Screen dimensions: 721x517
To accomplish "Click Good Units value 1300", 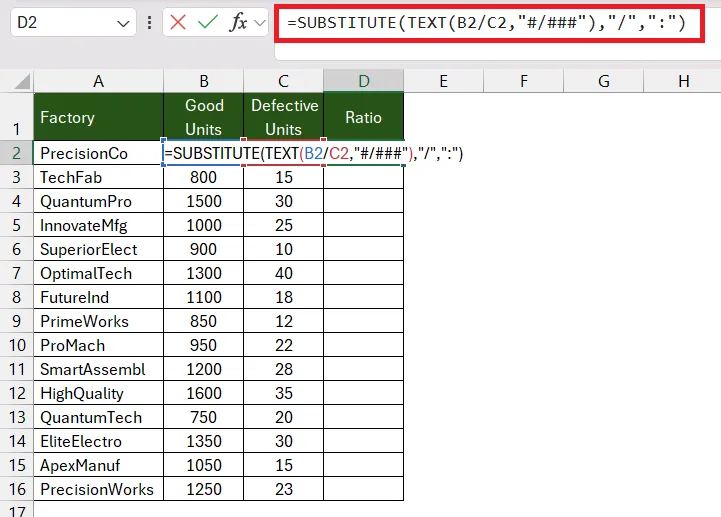I will pyautogui.click(x=204, y=273).
